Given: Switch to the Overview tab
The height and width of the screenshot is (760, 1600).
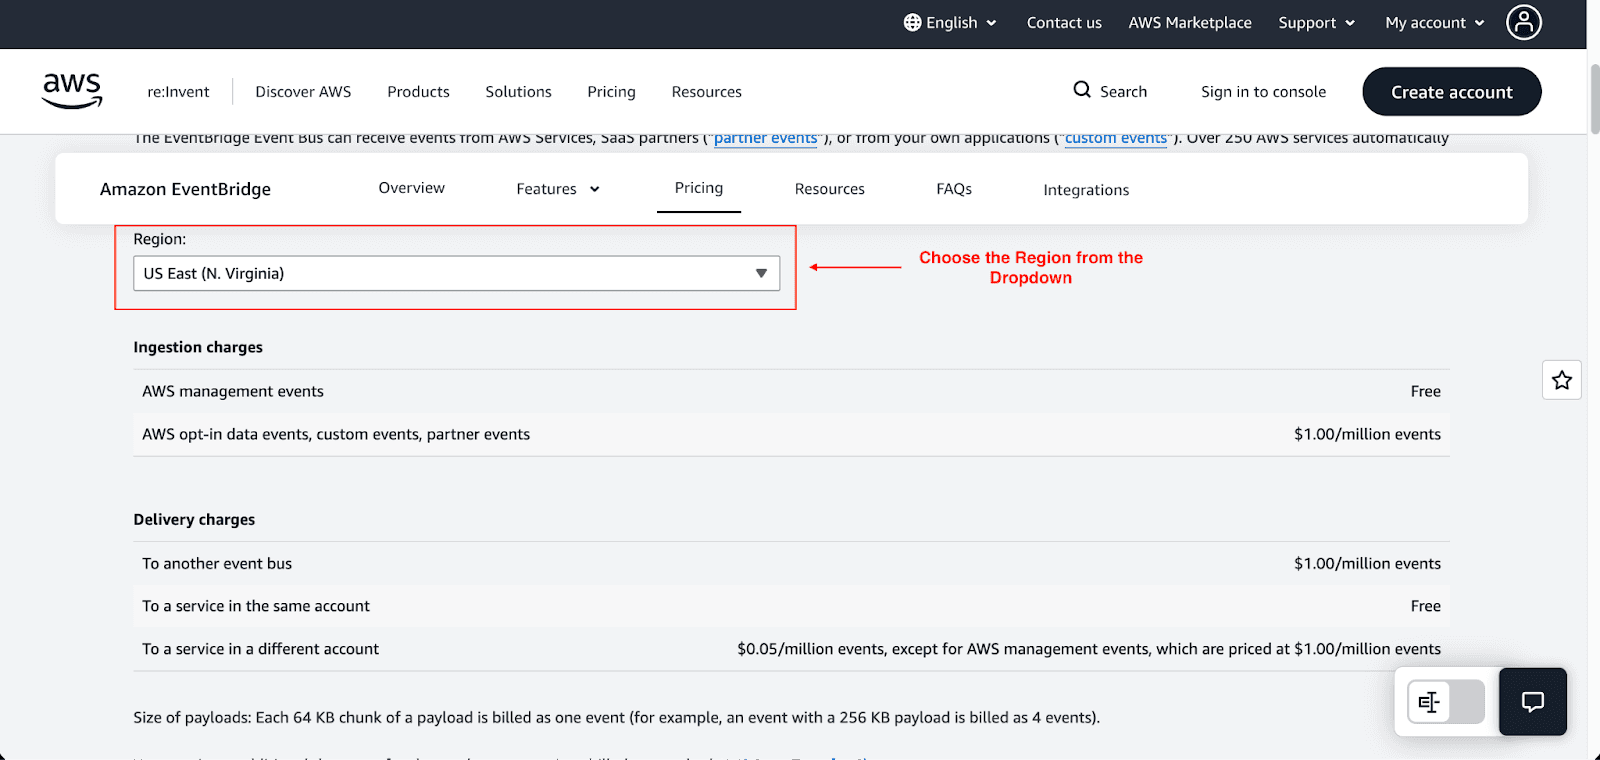Looking at the screenshot, I should tap(411, 188).
